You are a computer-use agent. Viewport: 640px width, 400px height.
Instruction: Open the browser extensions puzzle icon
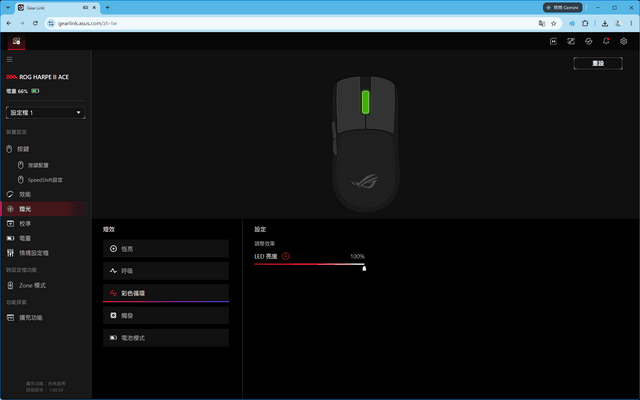[x=585, y=23]
